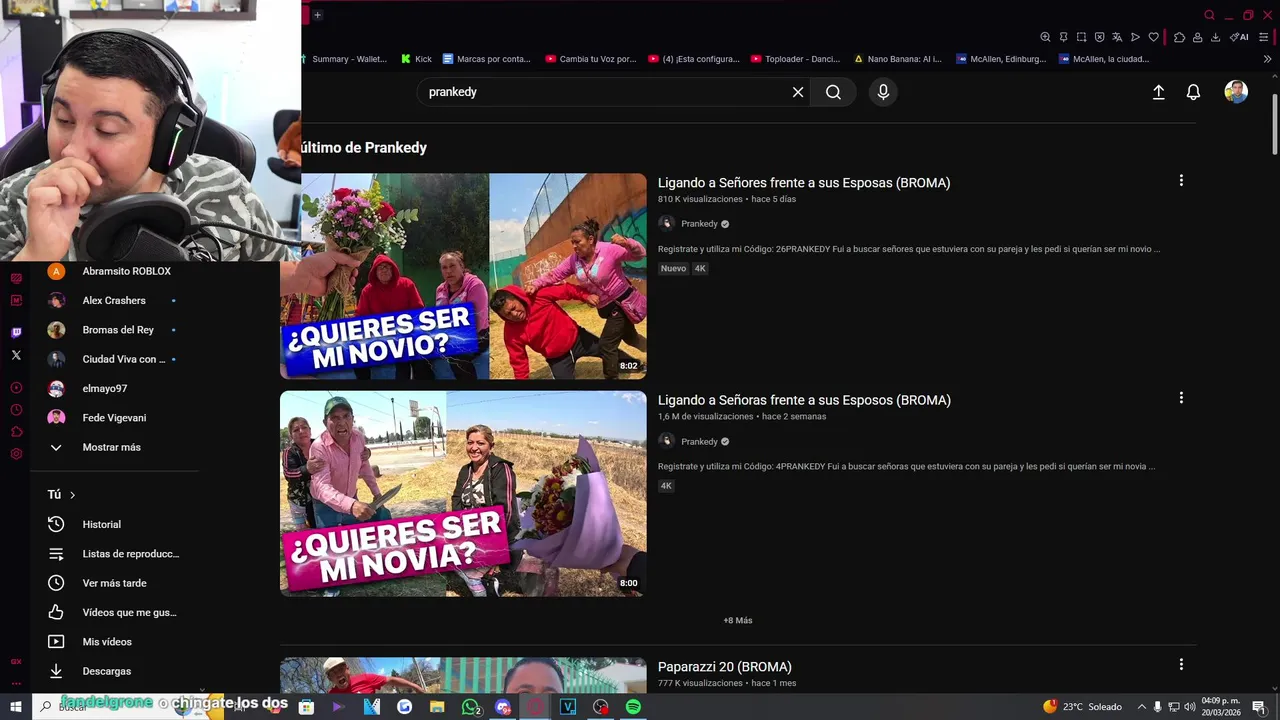Show more bookmarks with double chevron

1268,59
